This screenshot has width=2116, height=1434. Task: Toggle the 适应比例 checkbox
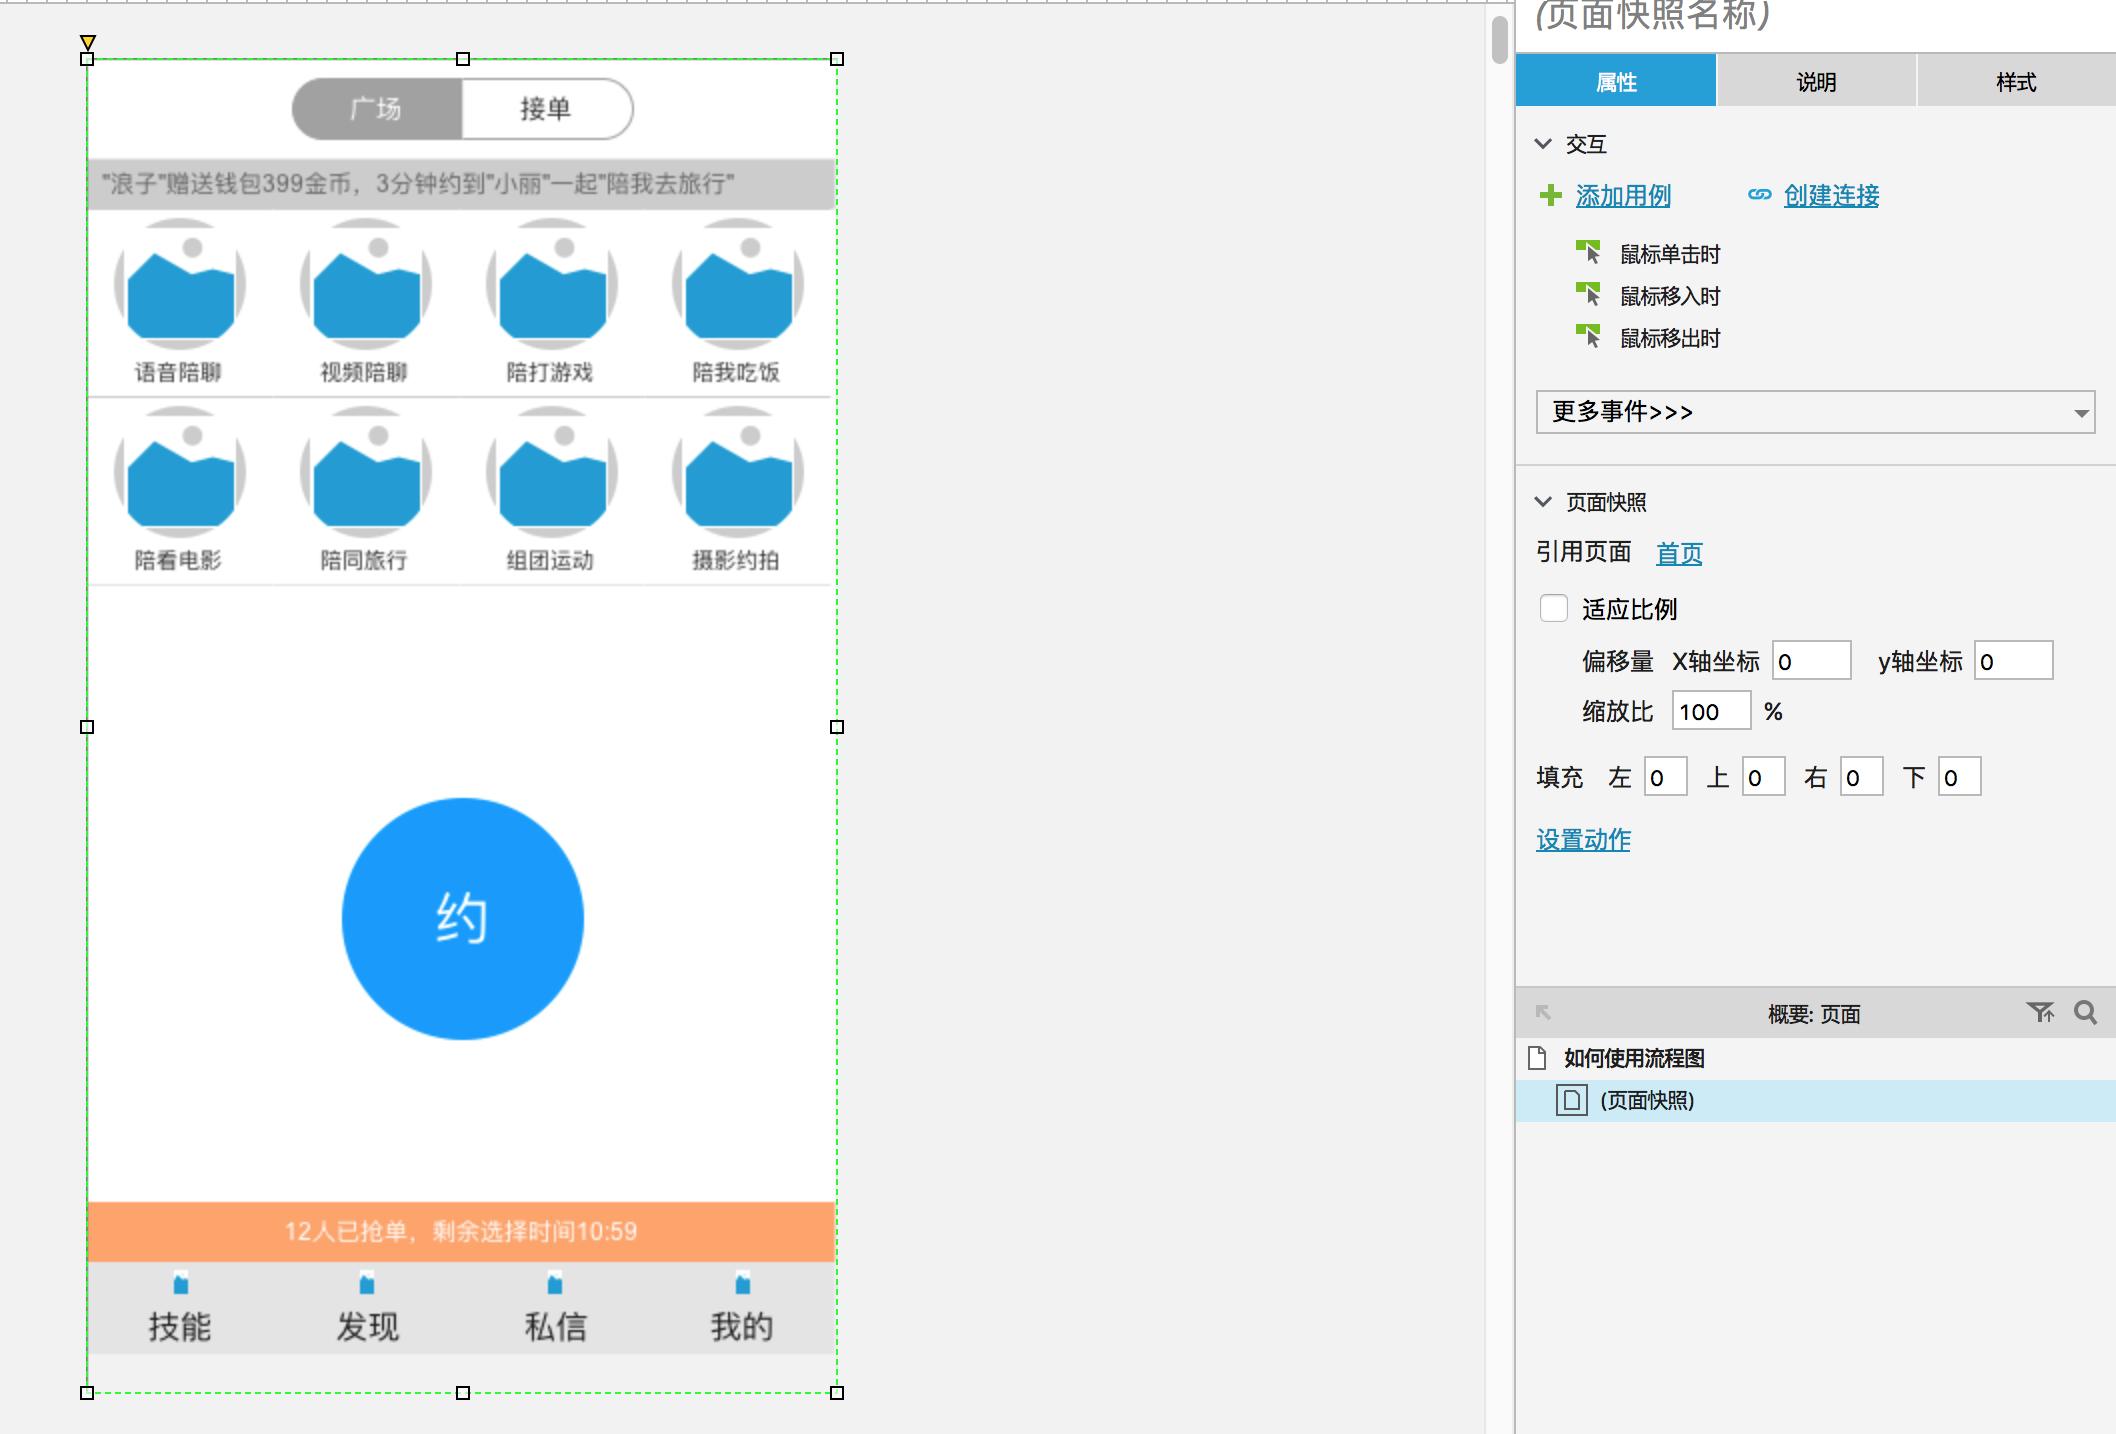tap(1551, 607)
